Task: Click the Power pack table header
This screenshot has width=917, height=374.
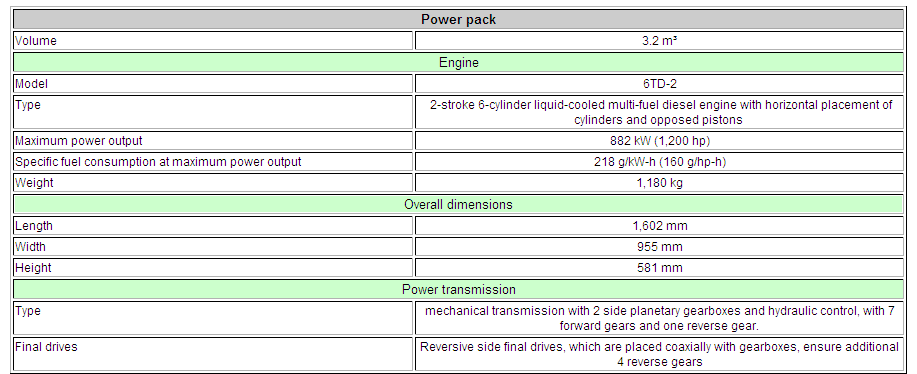Action: click(x=458, y=19)
